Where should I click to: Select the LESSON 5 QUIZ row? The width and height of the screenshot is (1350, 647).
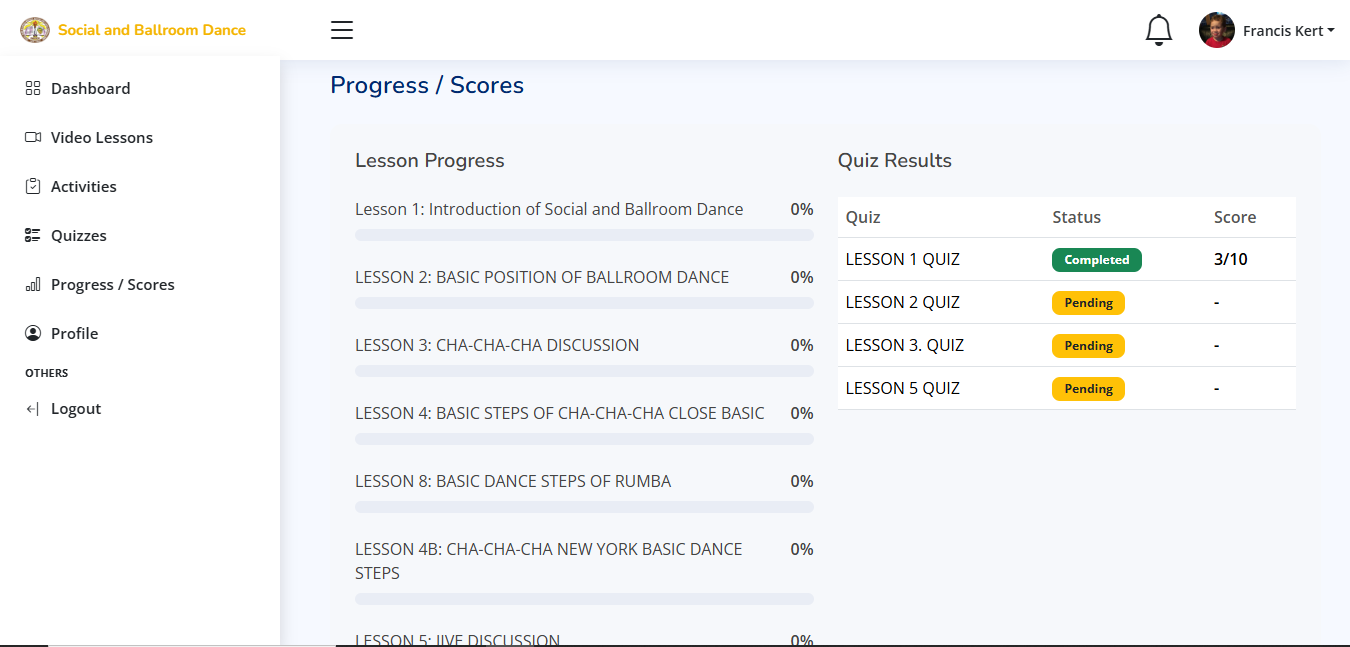pyautogui.click(x=1066, y=388)
